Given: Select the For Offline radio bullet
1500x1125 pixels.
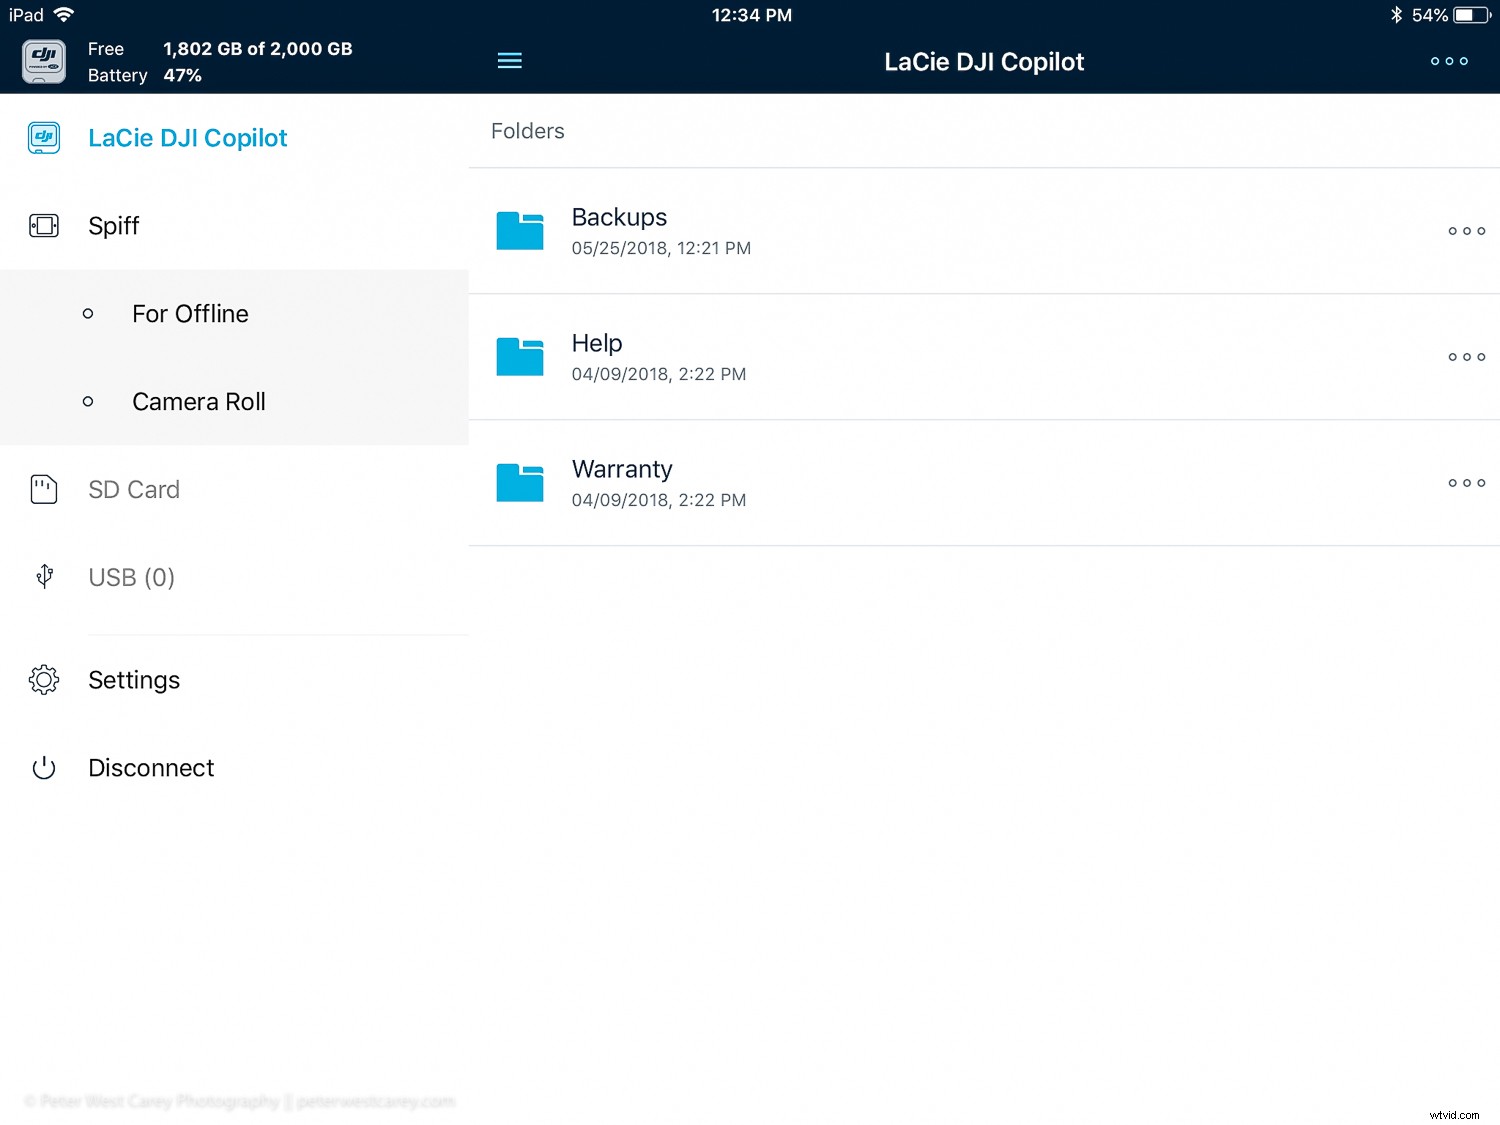Looking at the screenshot, I should coord(88,313).
